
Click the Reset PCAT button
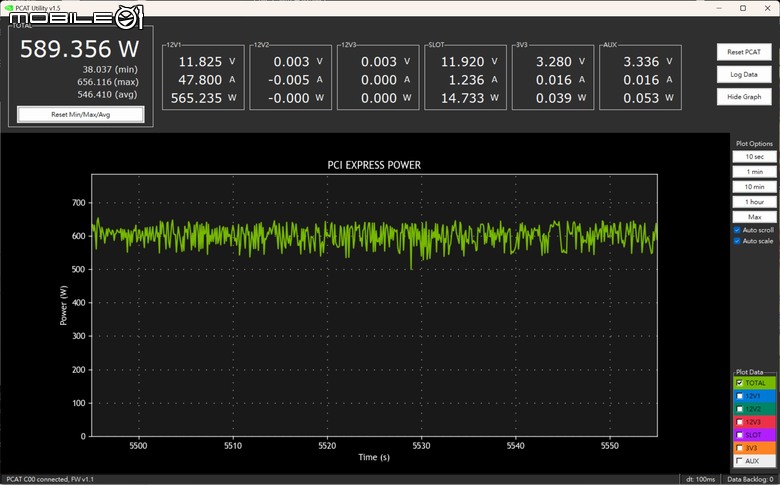pos(744,52)
